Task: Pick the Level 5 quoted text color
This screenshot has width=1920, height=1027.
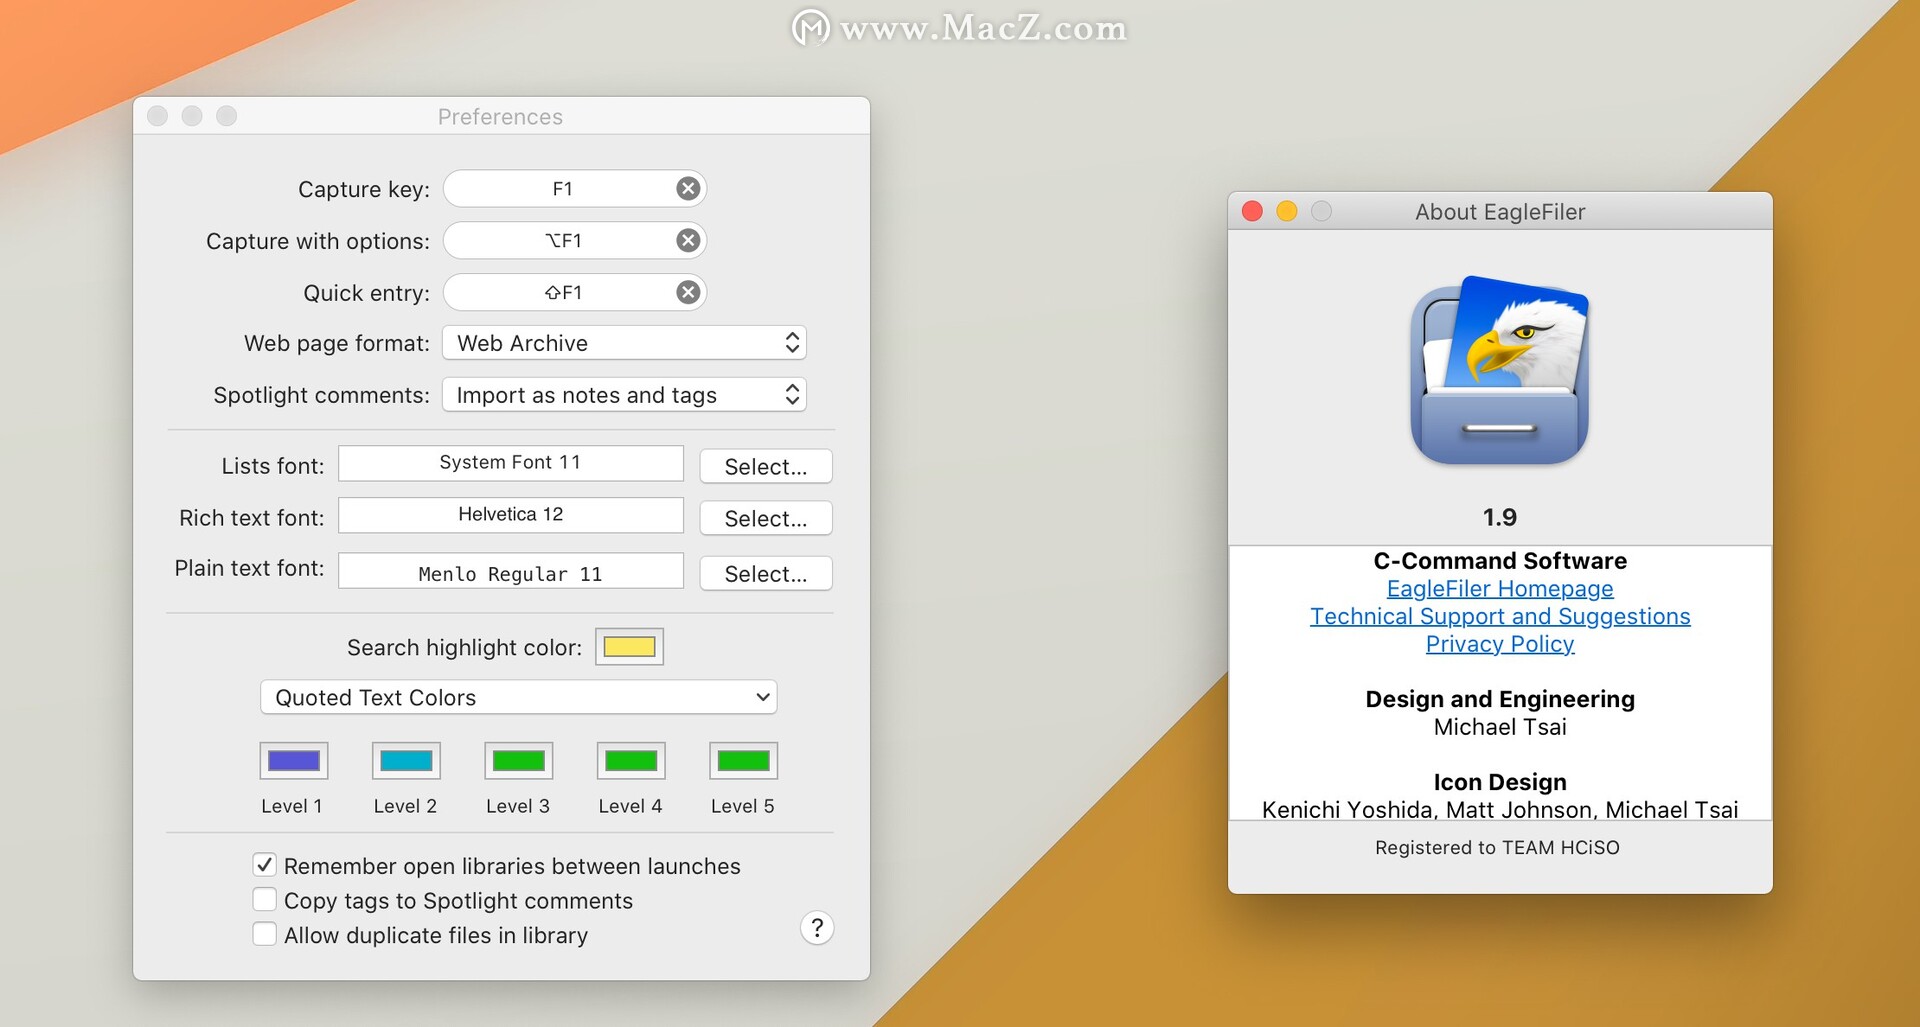Action: [x=743, y=760]
